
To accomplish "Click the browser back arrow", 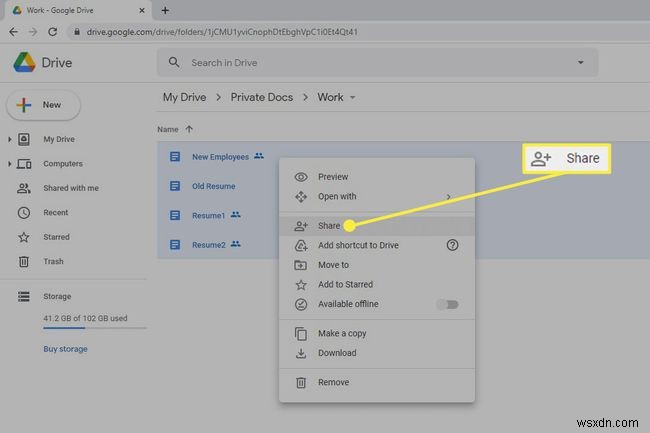I will click(14, 32).
